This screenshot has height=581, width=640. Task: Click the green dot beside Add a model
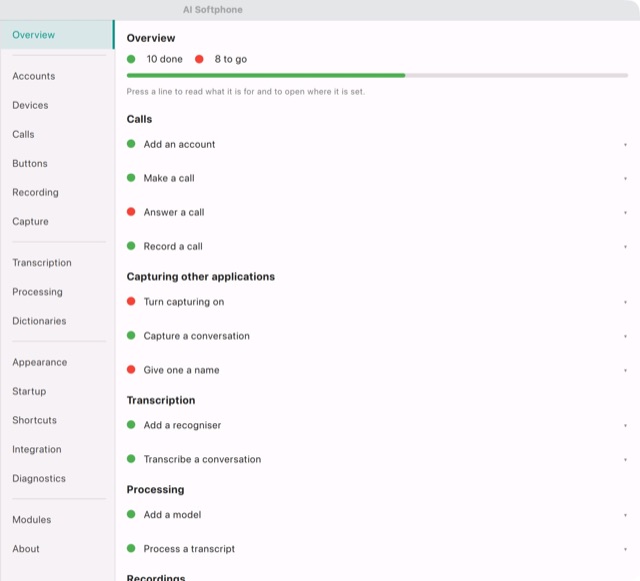tap(131, 514)
